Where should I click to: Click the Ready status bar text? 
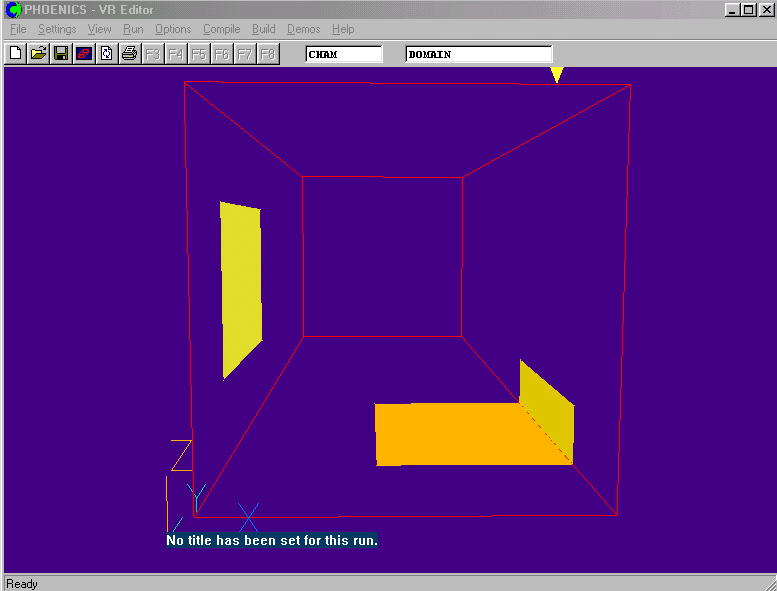click(22, 584)
